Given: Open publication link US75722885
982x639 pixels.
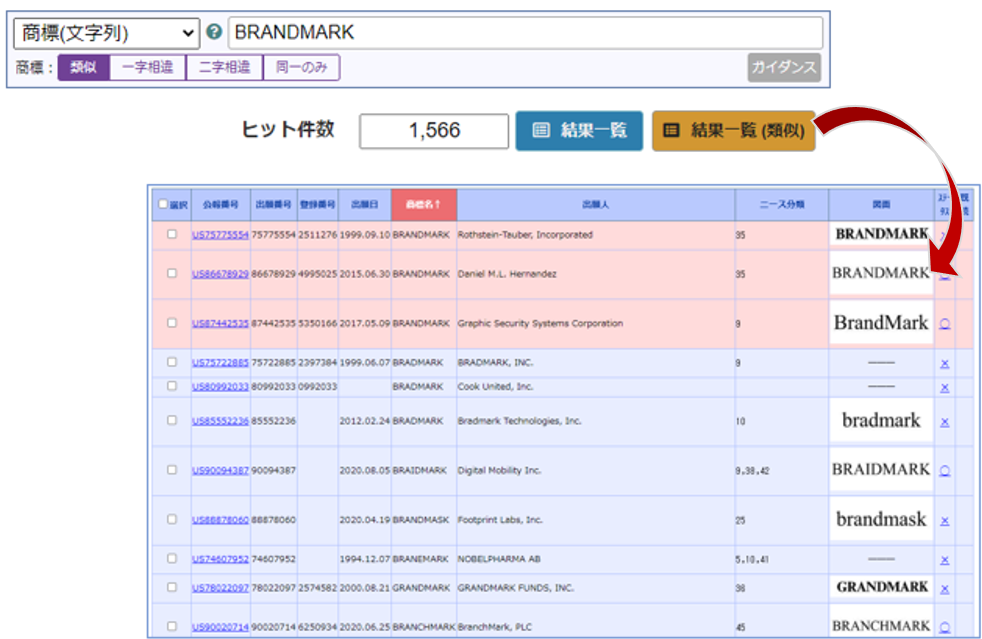Looking at the screenshot, I should tap(220, 363).
